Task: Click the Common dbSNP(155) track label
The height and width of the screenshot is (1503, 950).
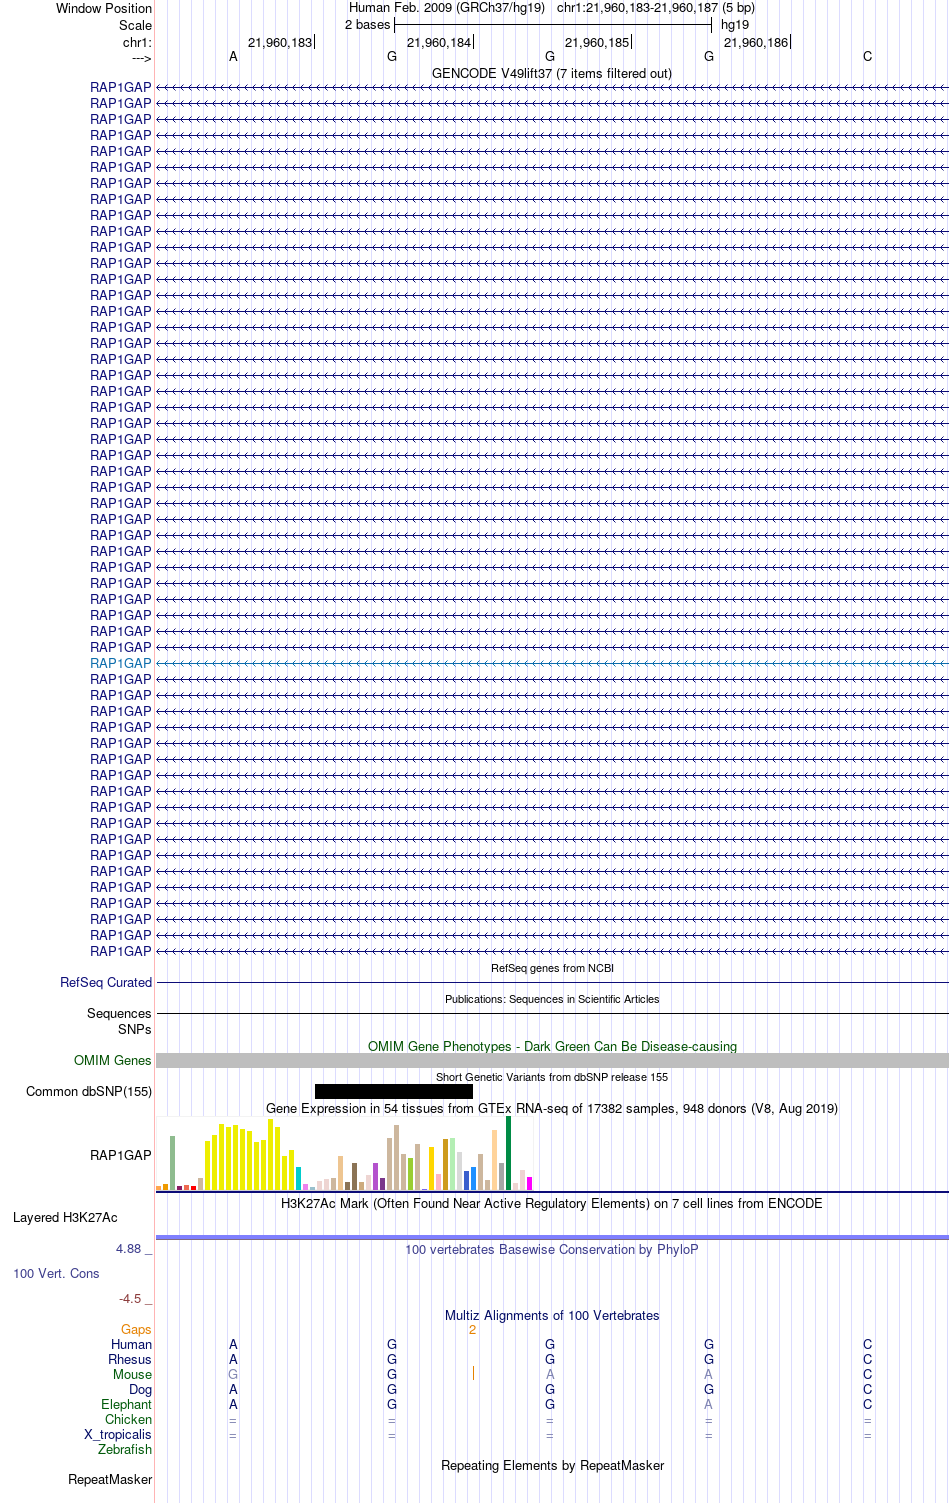Action: pyautogui.click(x=89, y=1091)
